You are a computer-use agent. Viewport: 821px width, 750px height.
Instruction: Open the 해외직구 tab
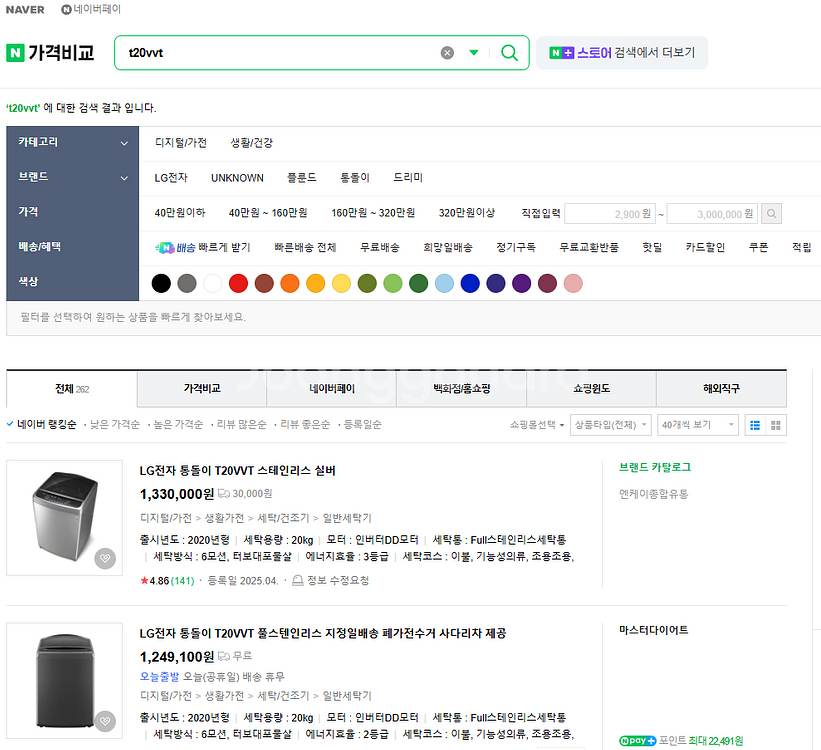click(721, 388)
